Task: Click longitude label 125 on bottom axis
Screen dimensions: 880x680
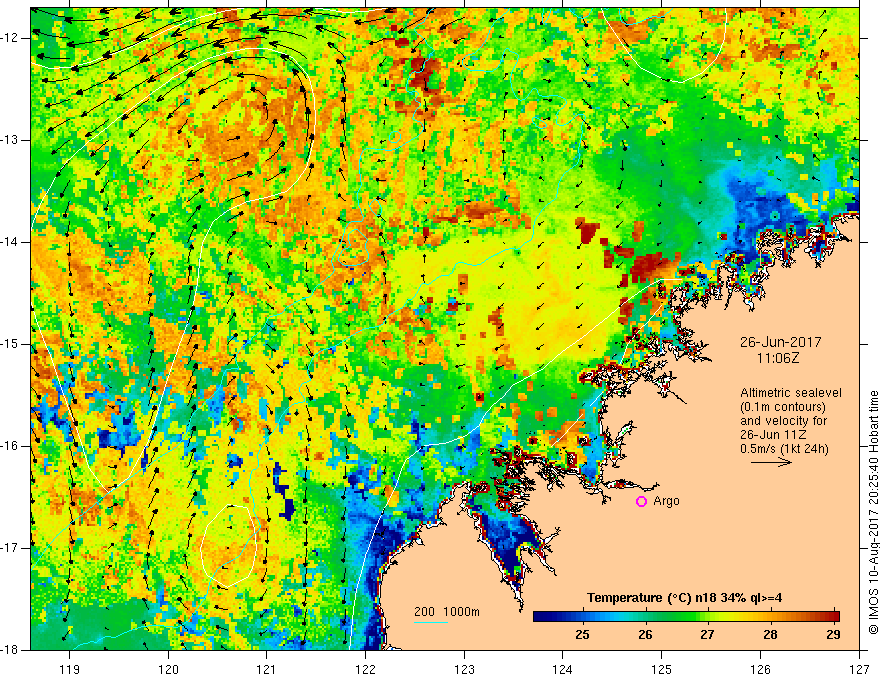Action: click(662, 669)
